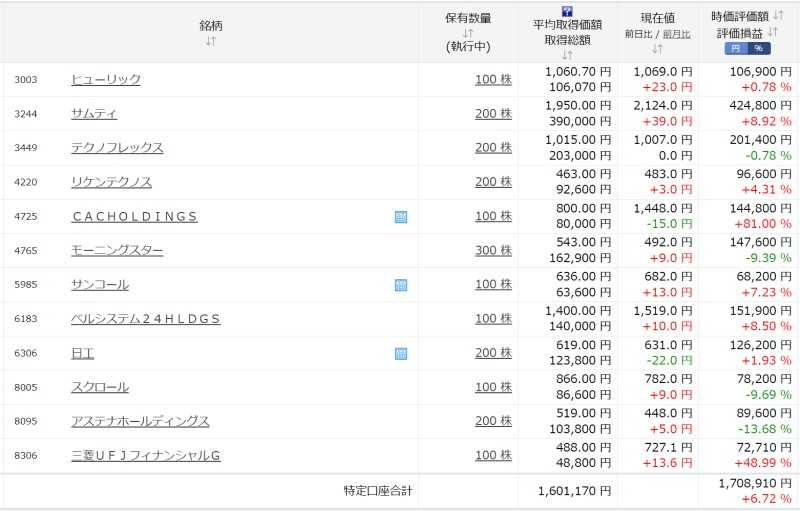The width and height of the screenshot is (800, 511).
Task: Open the help icon above 平均取得価額
Action: (x=567, y=11)
